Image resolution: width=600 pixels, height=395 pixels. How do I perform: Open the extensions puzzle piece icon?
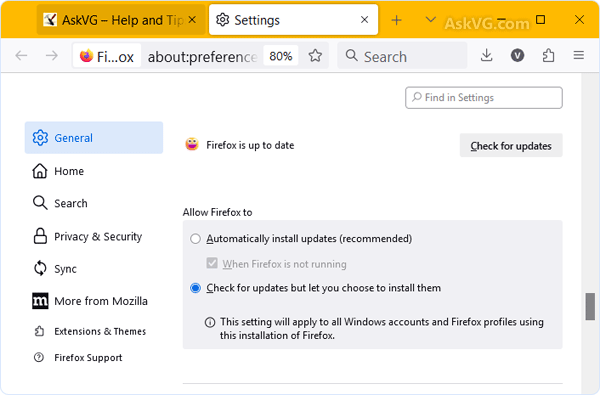(548, 55)
